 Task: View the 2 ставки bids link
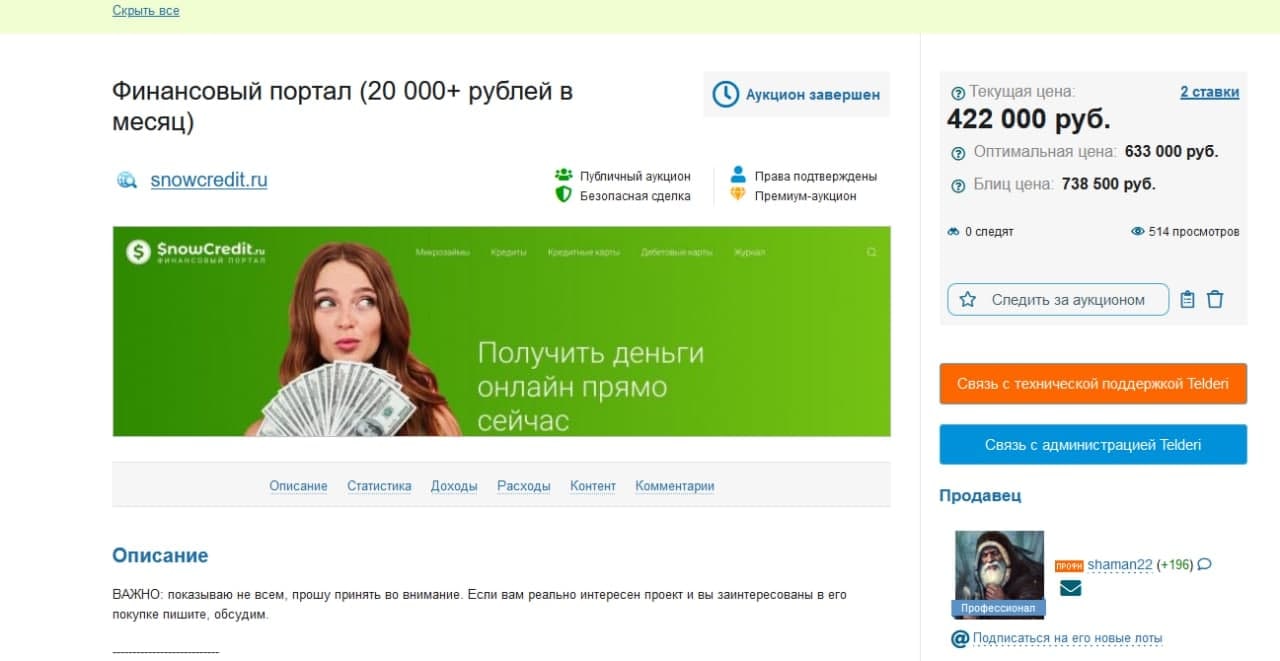pos(1209,92)
